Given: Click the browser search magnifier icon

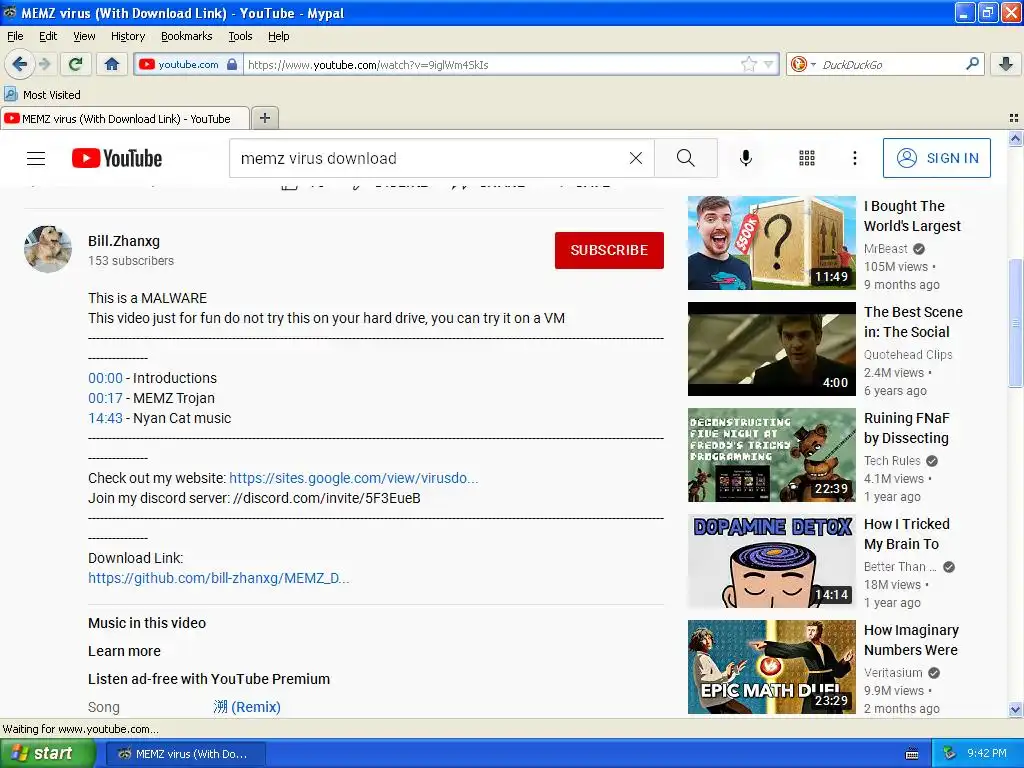Looking at the screenshot, I should [972, 63].
